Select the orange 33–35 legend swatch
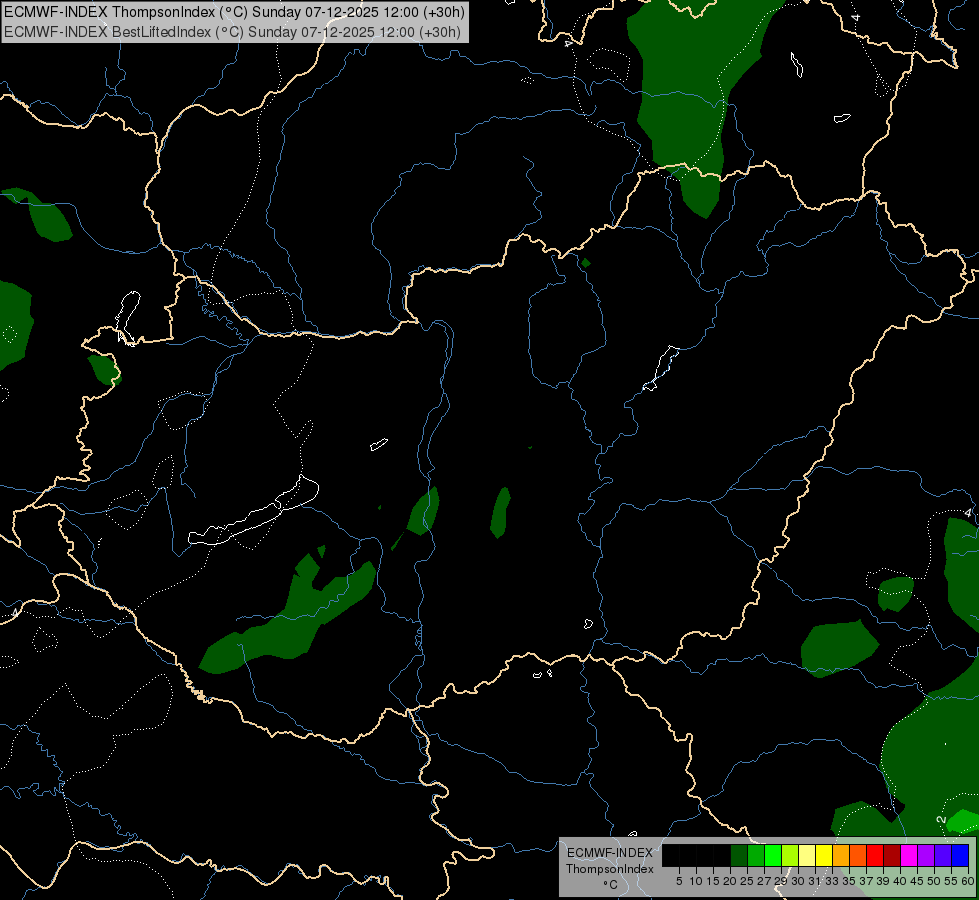979x900 pixels. tap(841, 855)
